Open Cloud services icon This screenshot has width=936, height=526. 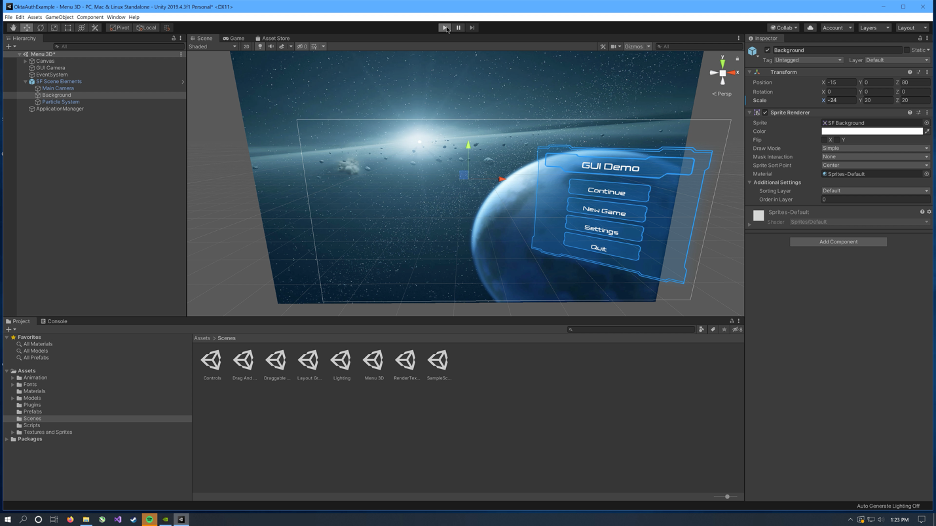coord(810,28)
